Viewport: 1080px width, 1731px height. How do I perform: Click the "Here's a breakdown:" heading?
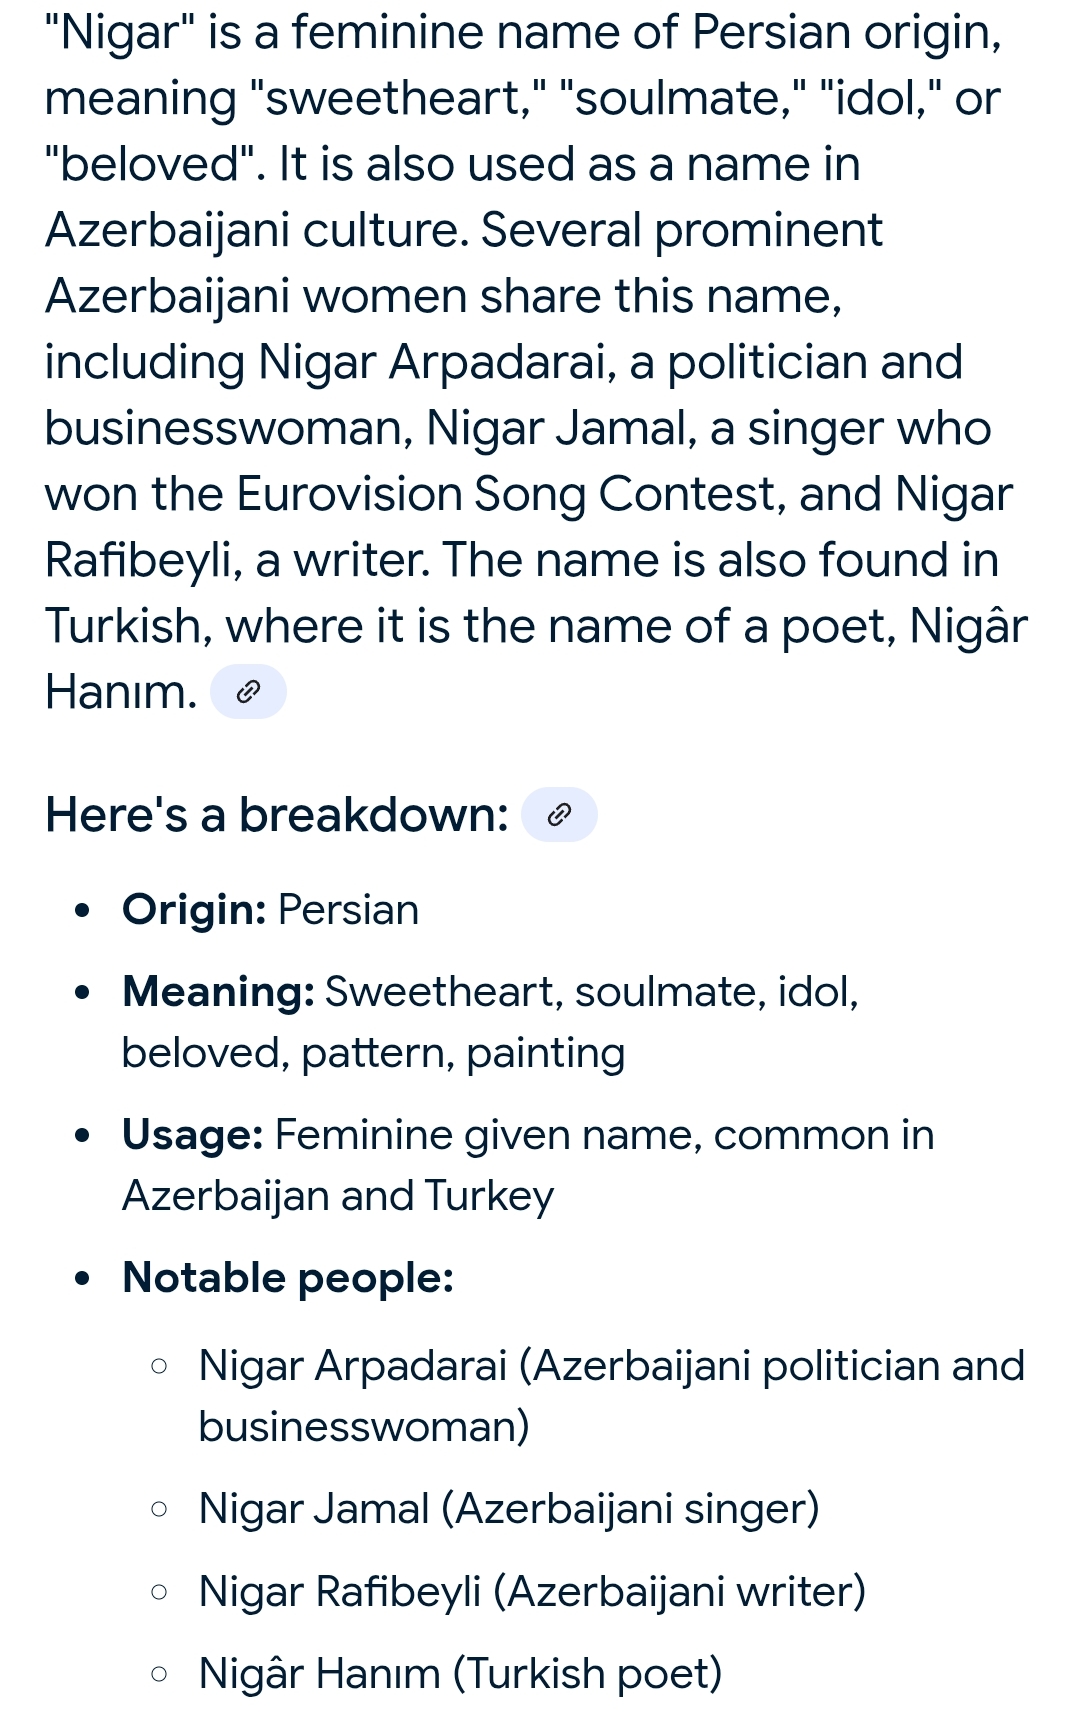click(x=278, y=814)
